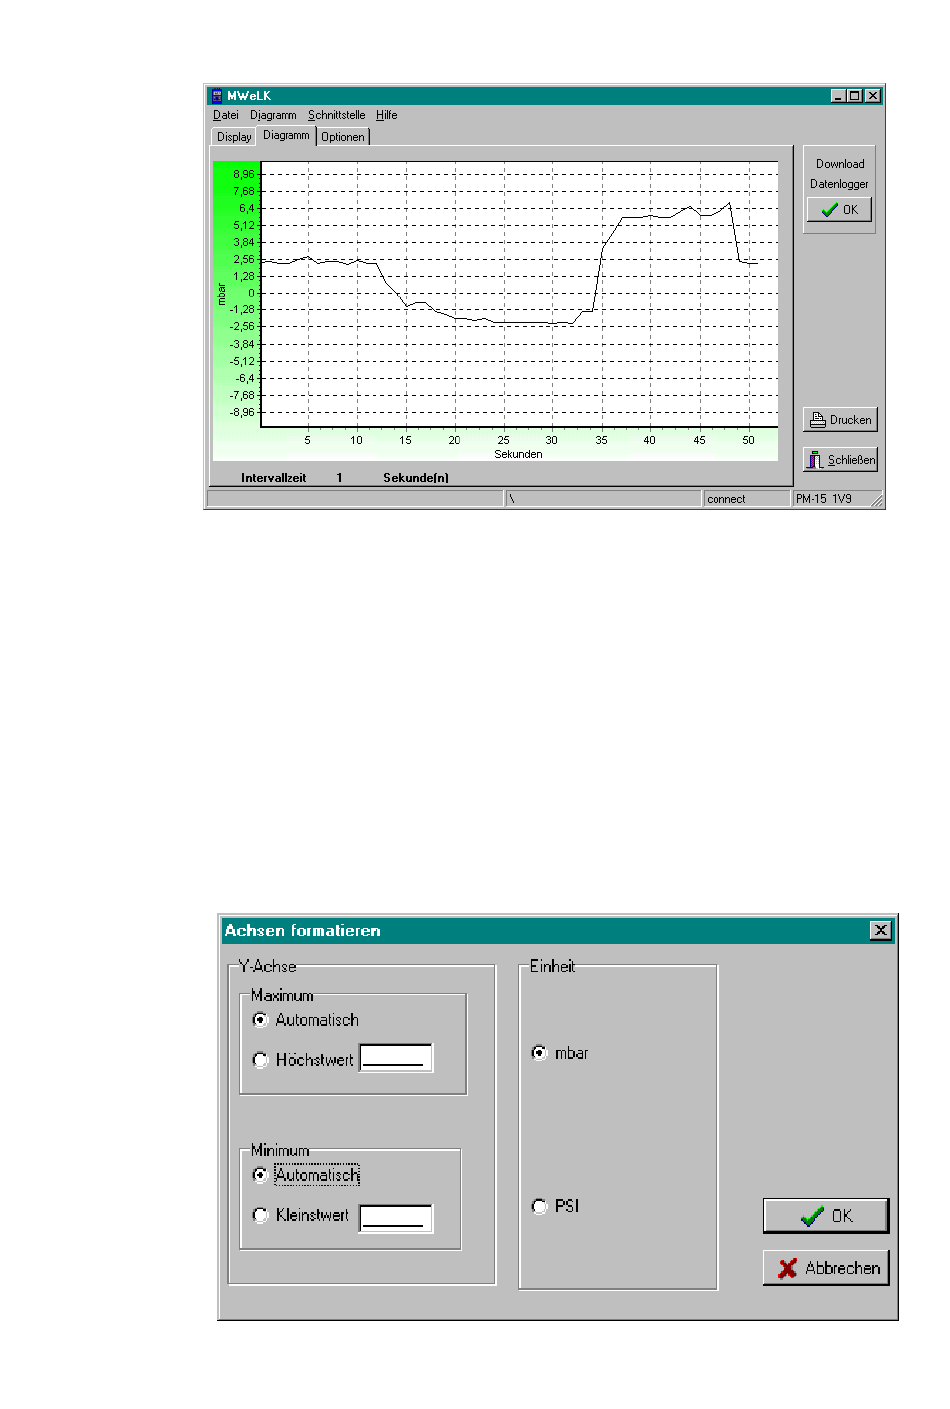Switch to the Optionen tab

(x=343, y=137)
